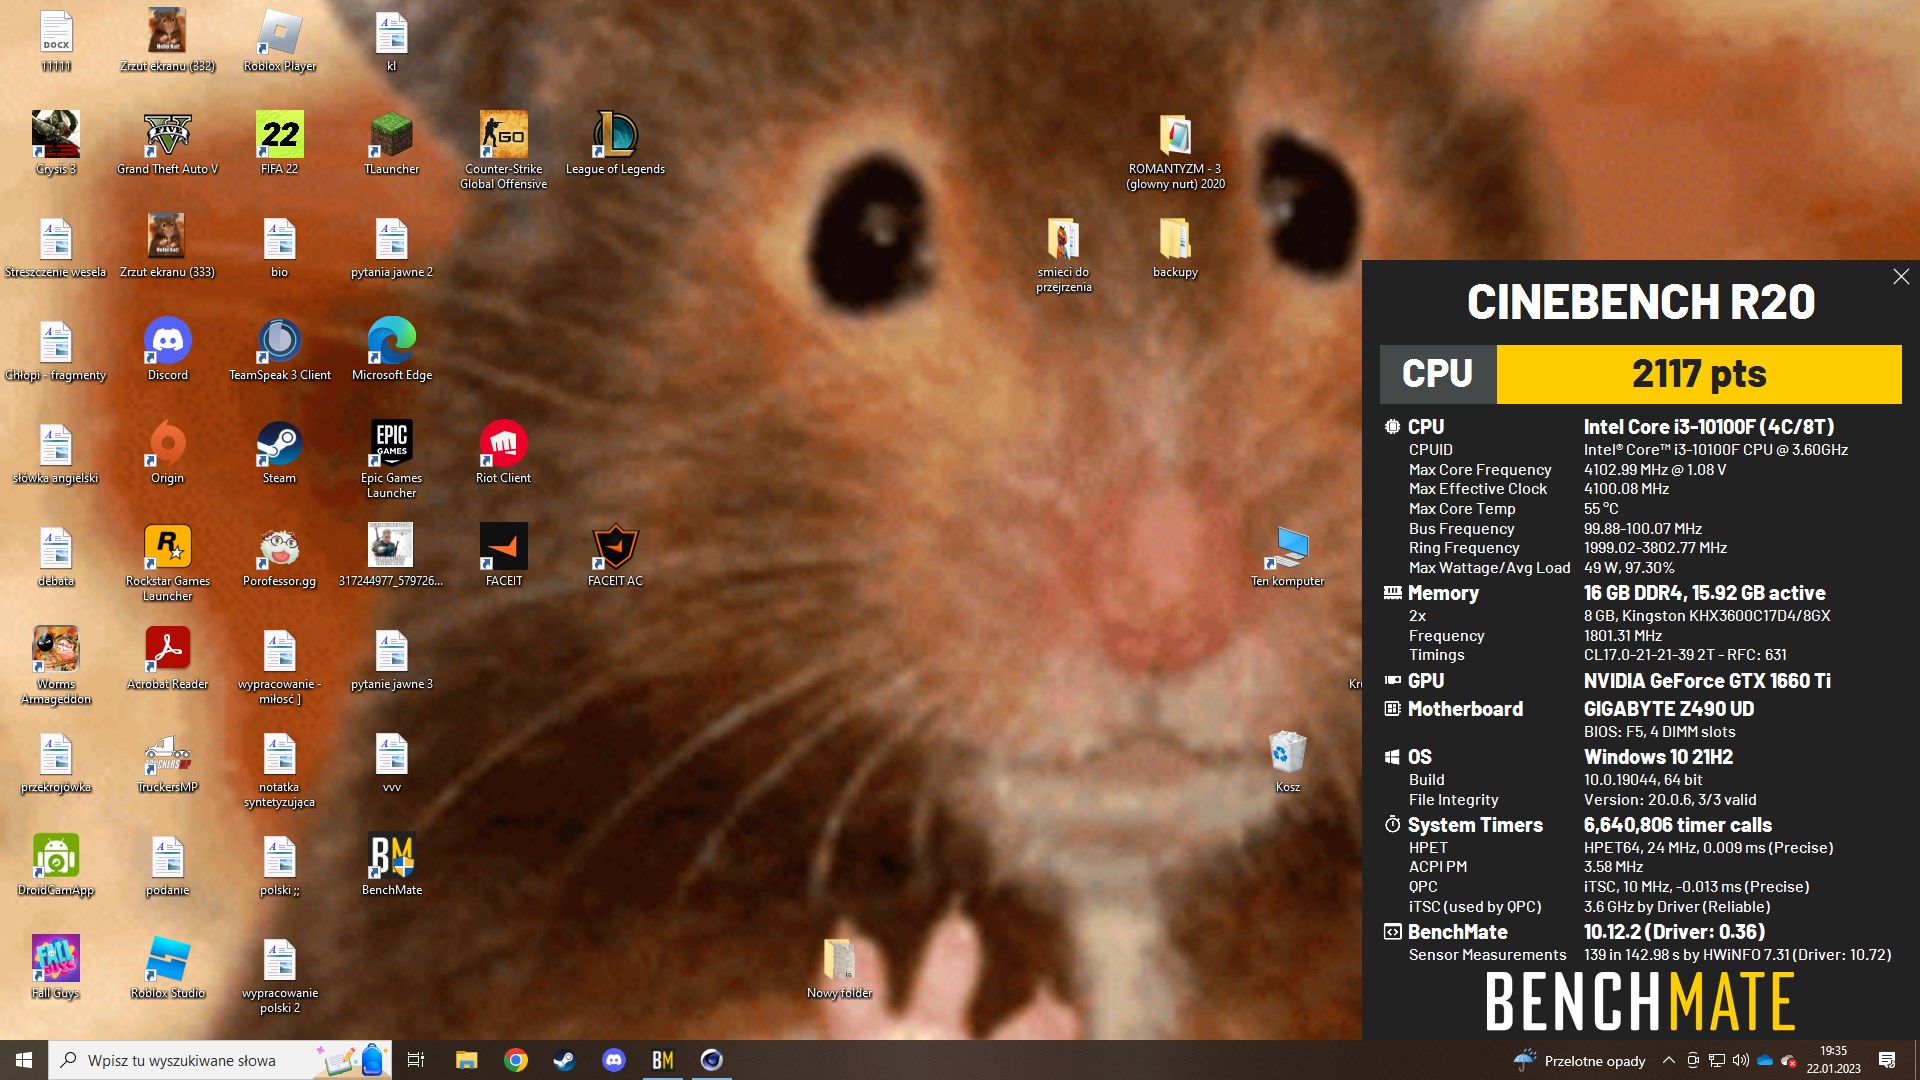This screenshot has height=1080, width=1920.
Task: Expand hidden system tray icons
Action: [1668, 1060]
